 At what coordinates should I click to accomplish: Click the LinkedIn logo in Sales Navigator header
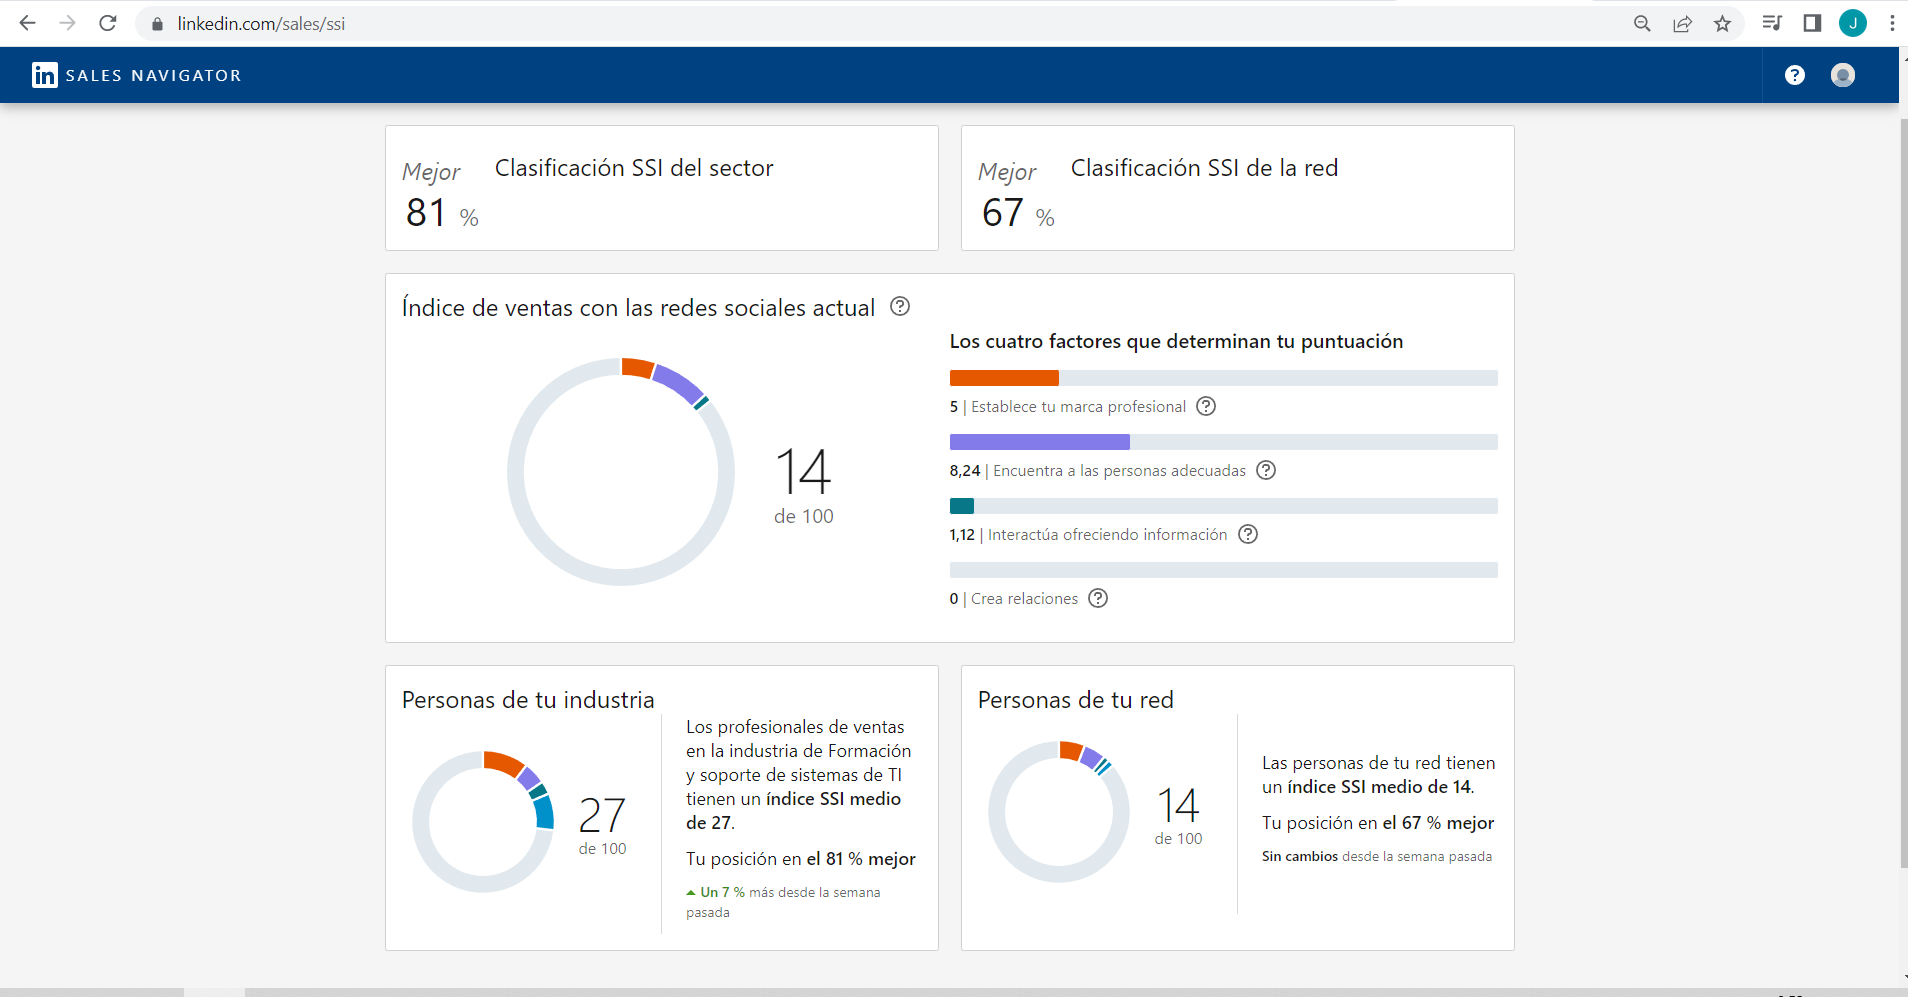(x=45, y=75)
